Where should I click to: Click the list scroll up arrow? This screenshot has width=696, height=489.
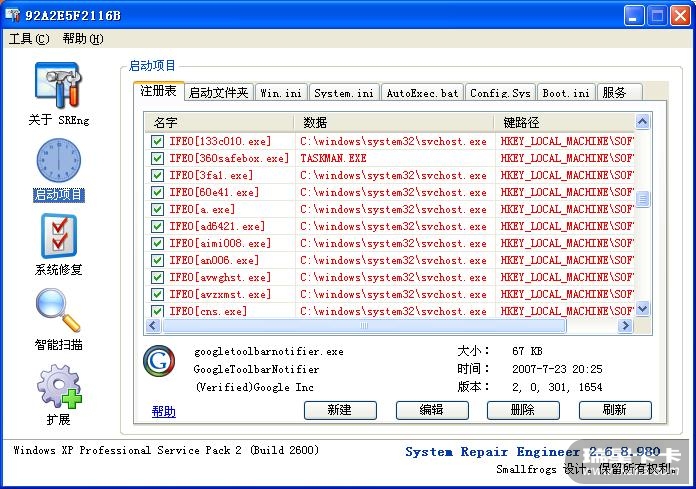[642, 122]
